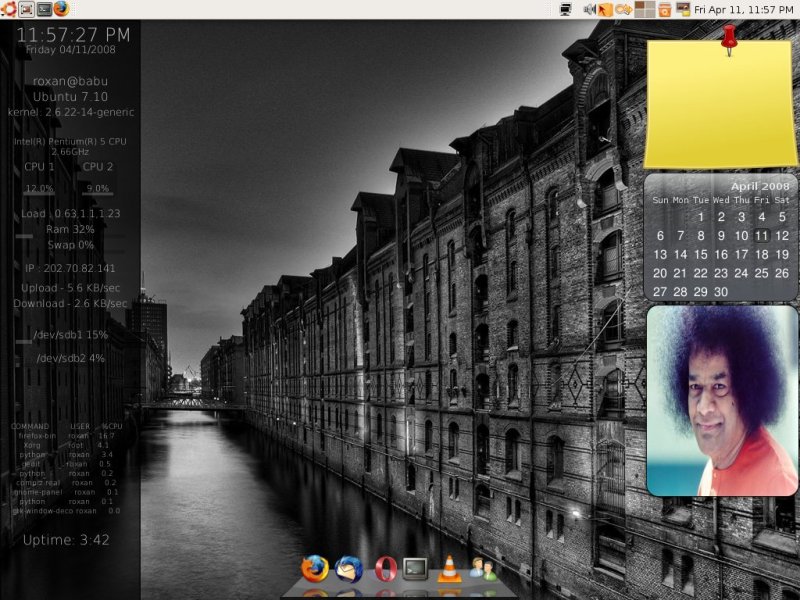Select date 30 in the calendar

click(x=721, y=292)
